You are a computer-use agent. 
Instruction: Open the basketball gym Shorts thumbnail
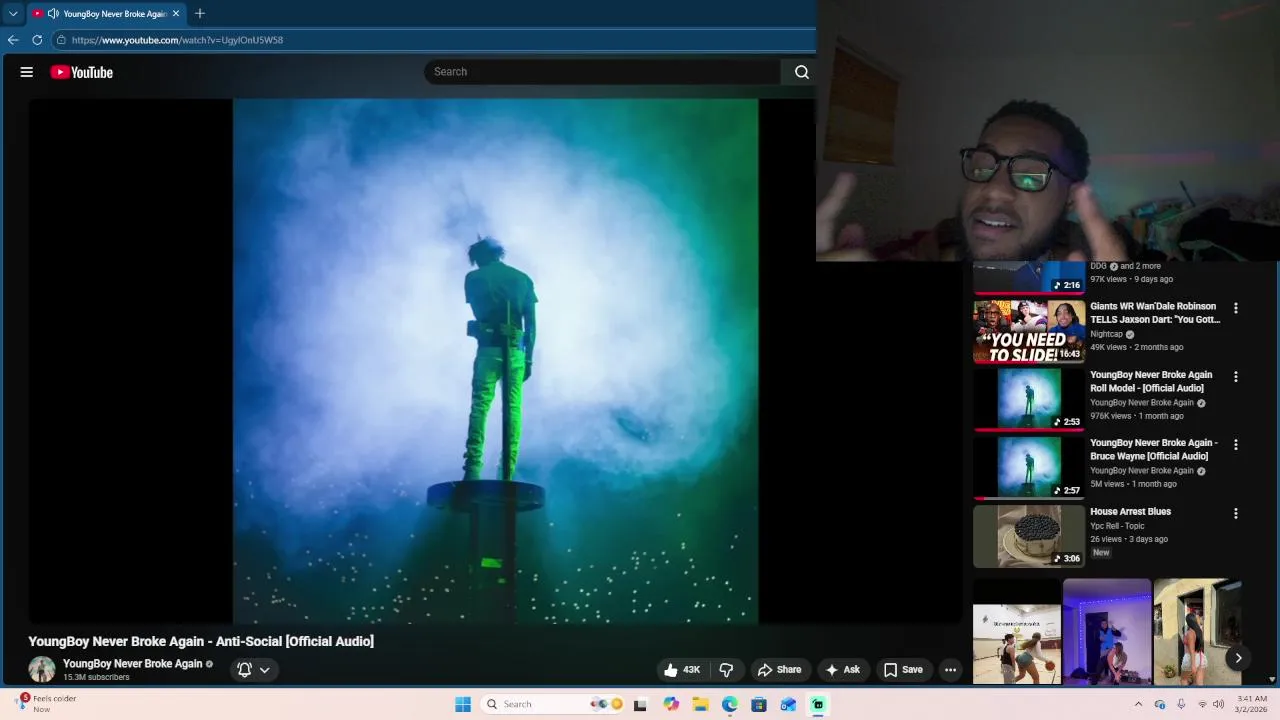pyautogui.click(x=1017, y=632)
